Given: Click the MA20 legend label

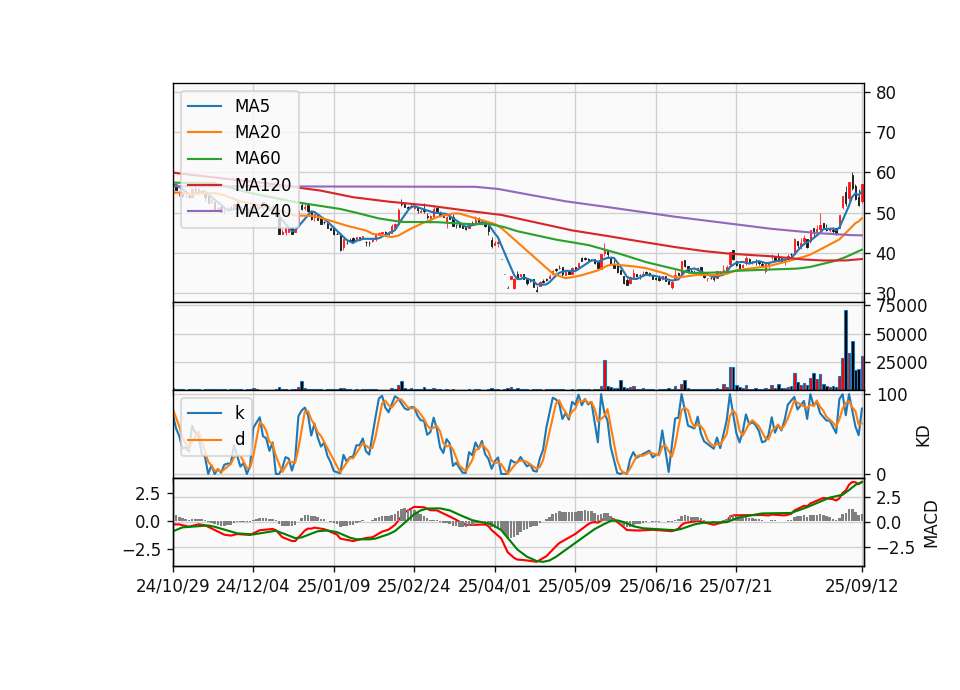Looking at the screenshot, I should (257, 132).
